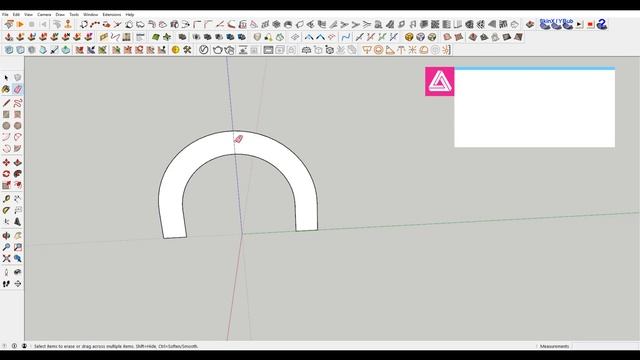Image resolution: width=640 pixels, height=360 pixels.
Task: Select the Select arrow tool
Action: 6,78
